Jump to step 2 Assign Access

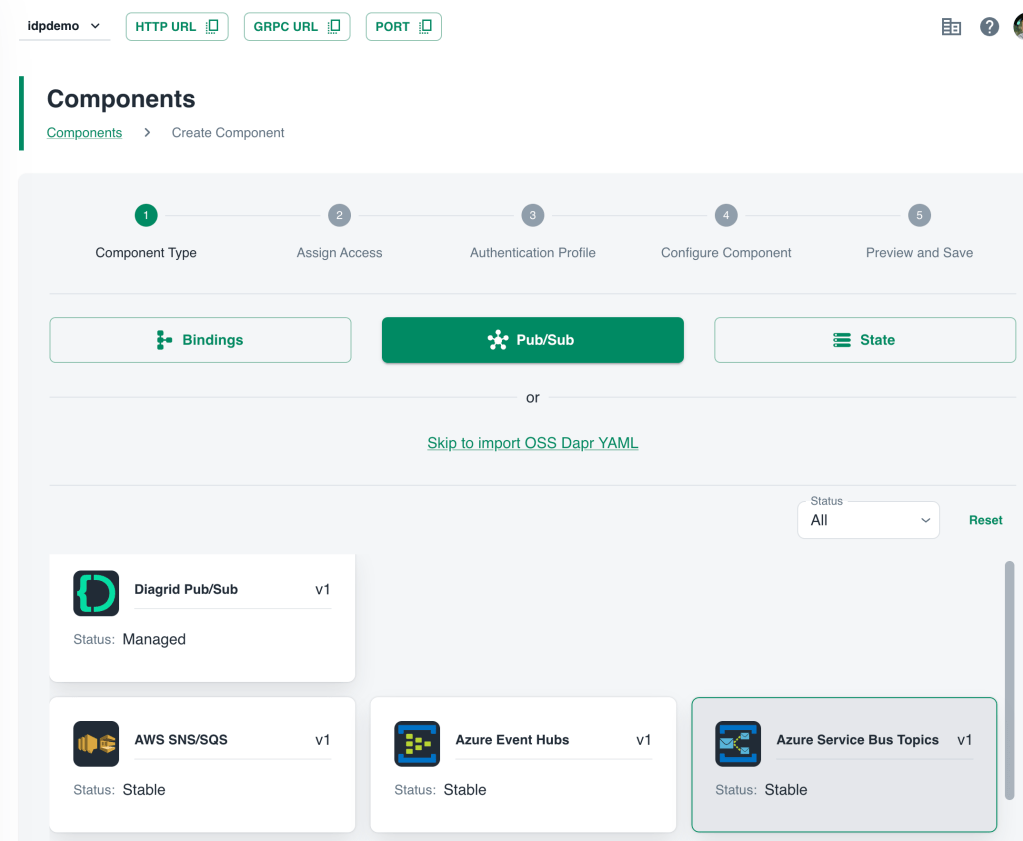pos(339,215)
